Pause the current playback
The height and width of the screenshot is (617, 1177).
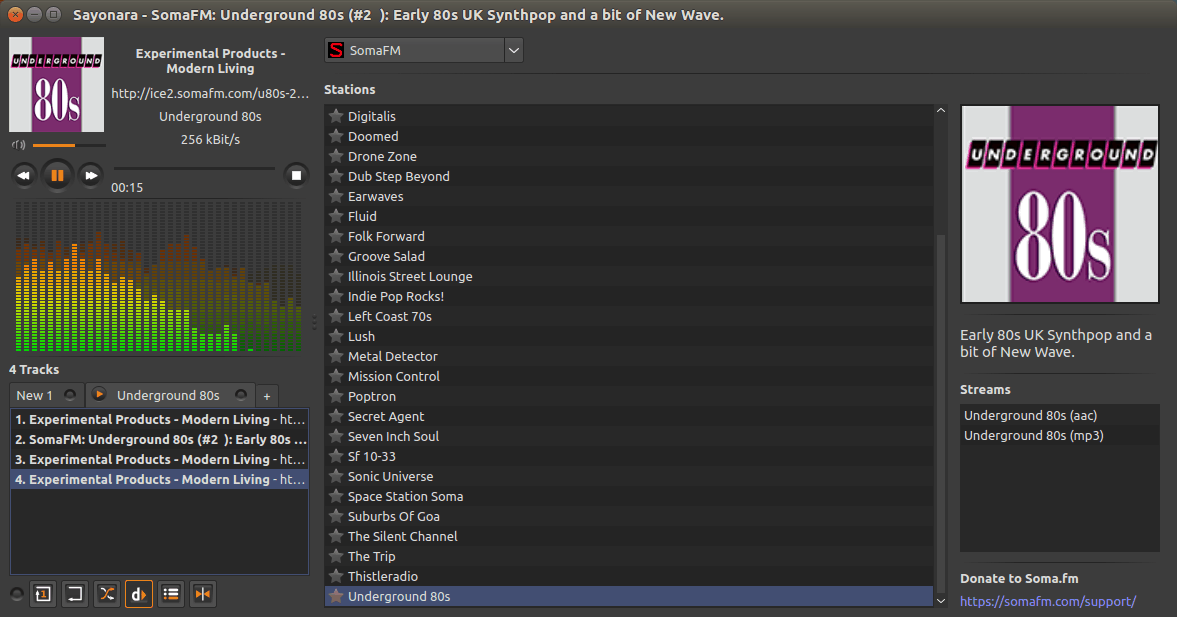pos(57,176)
